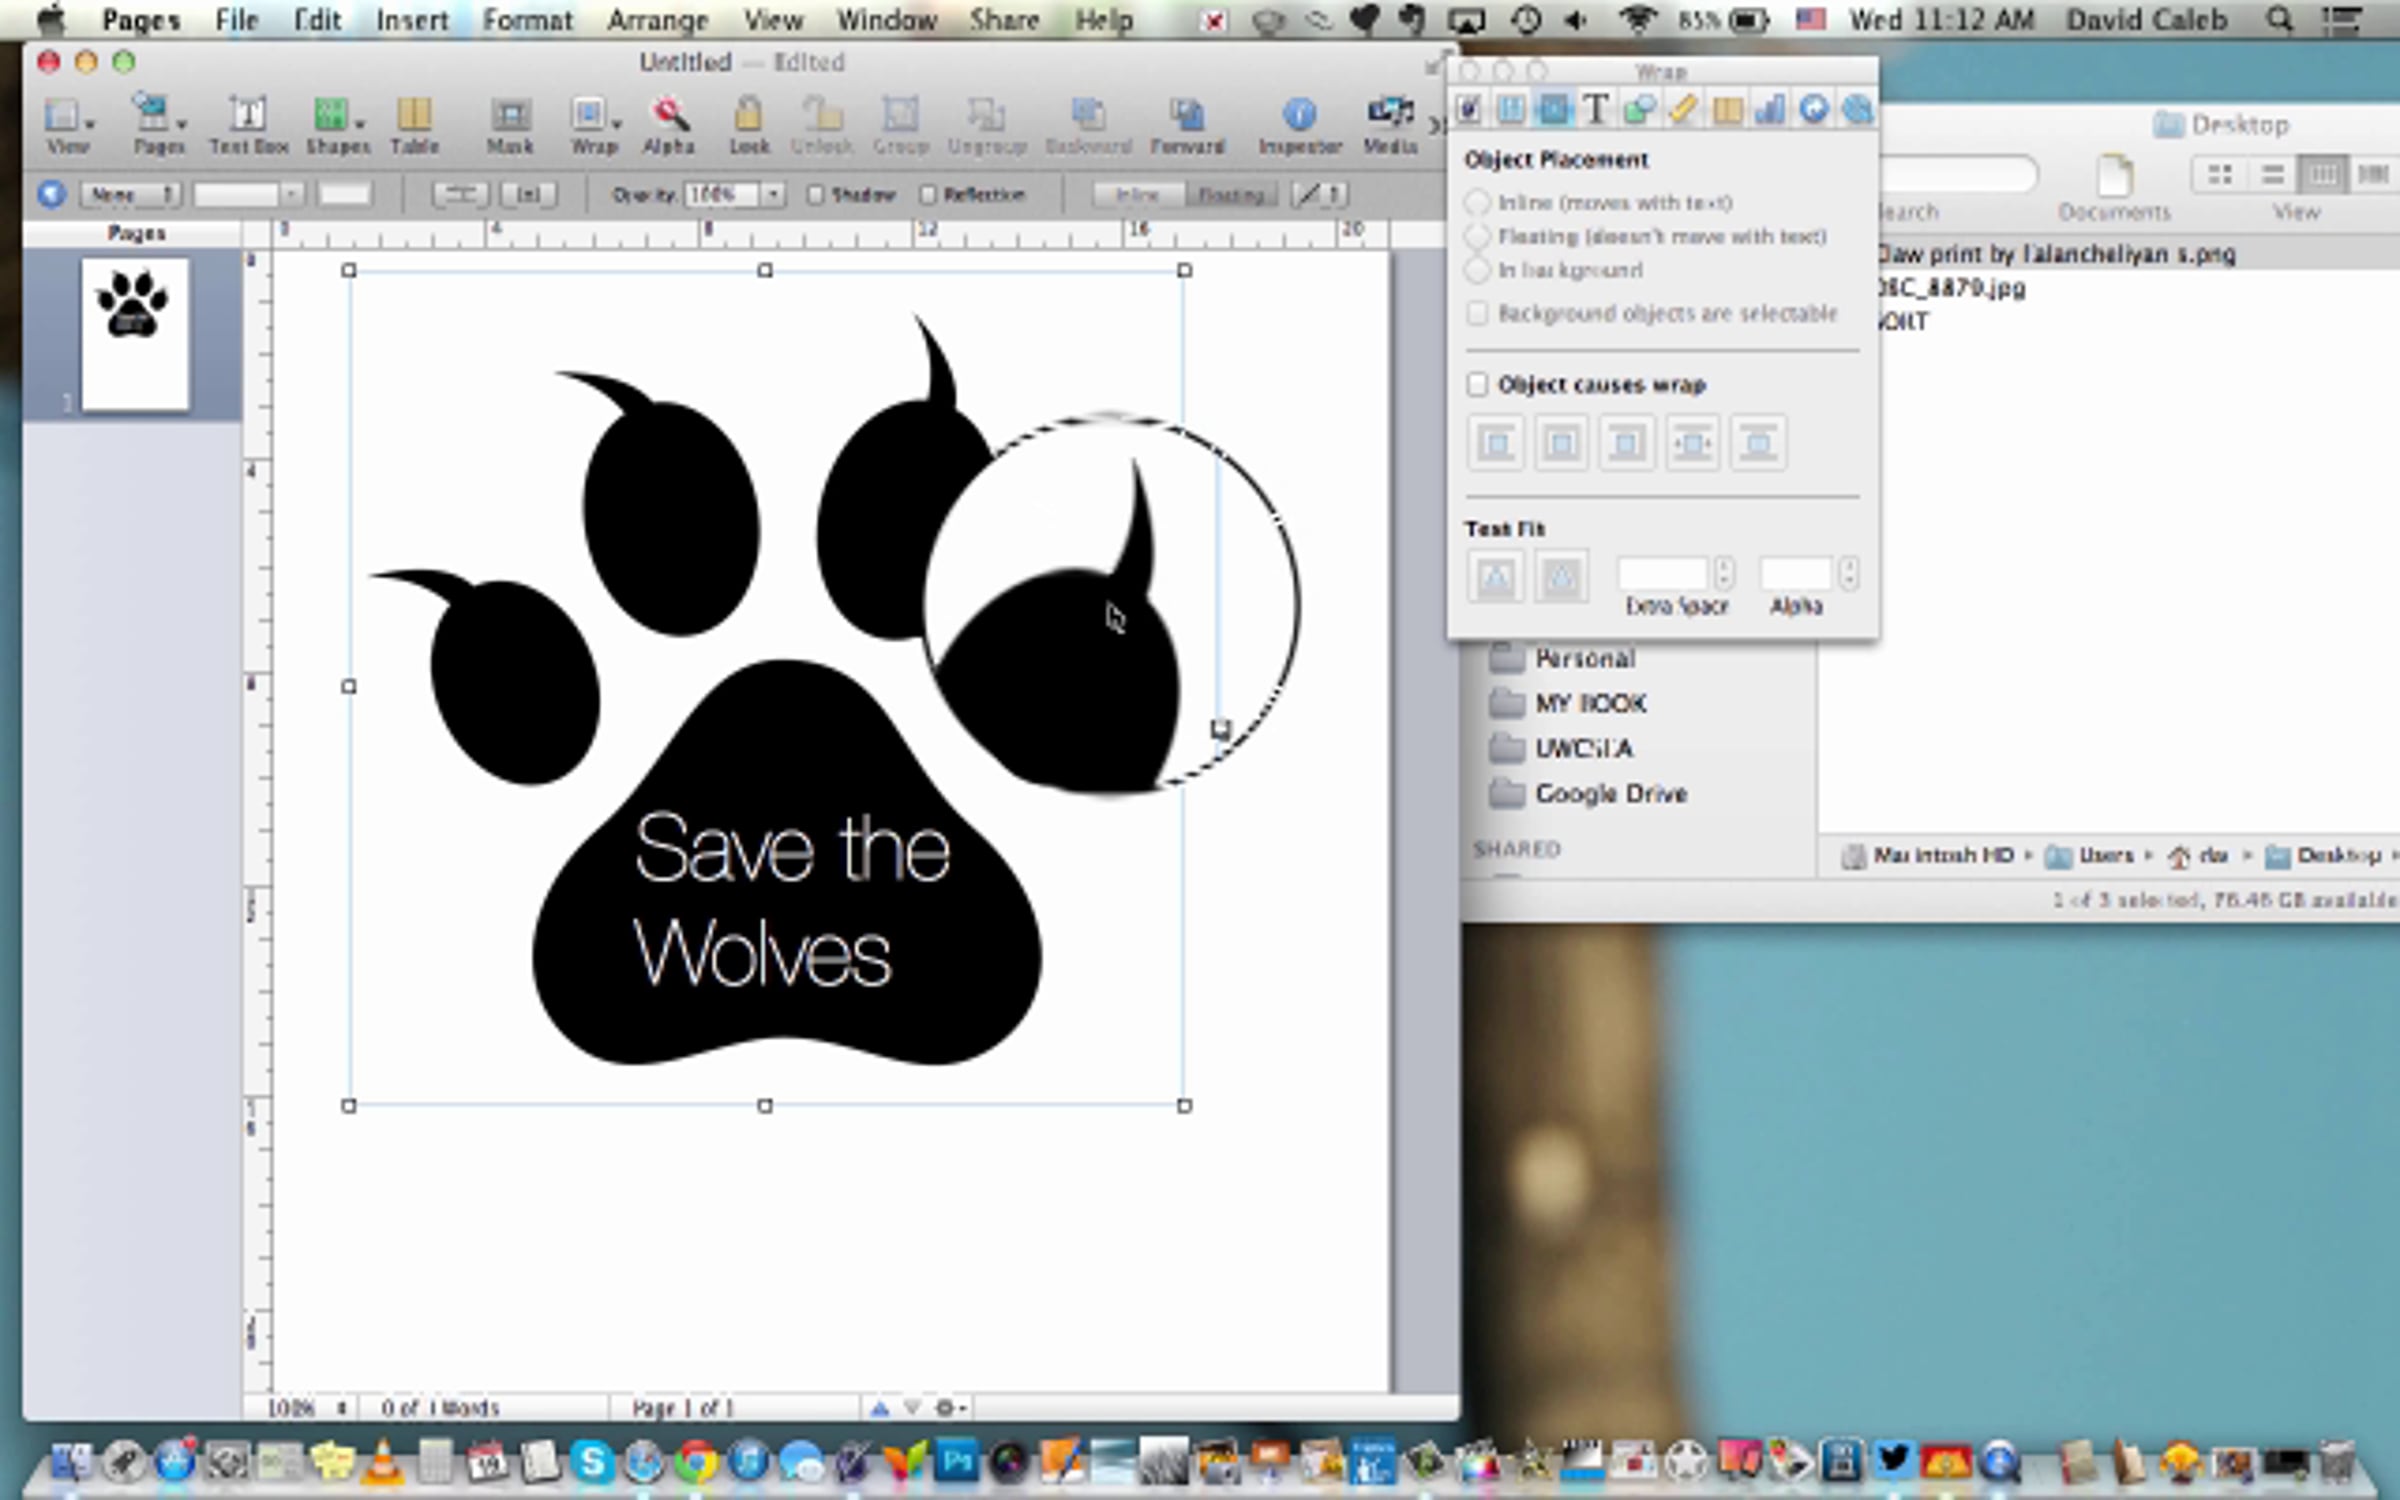This screenshot has height=1500, width=2400.
Task: Enable the Object causes wrap checkbox
Action: [1477, 384]
